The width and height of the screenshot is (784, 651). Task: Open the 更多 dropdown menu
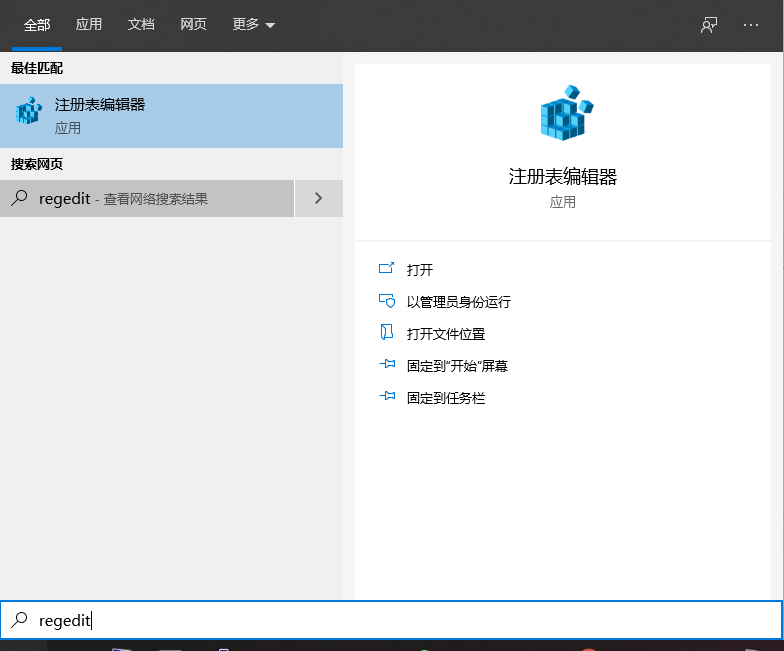point(254,24)
